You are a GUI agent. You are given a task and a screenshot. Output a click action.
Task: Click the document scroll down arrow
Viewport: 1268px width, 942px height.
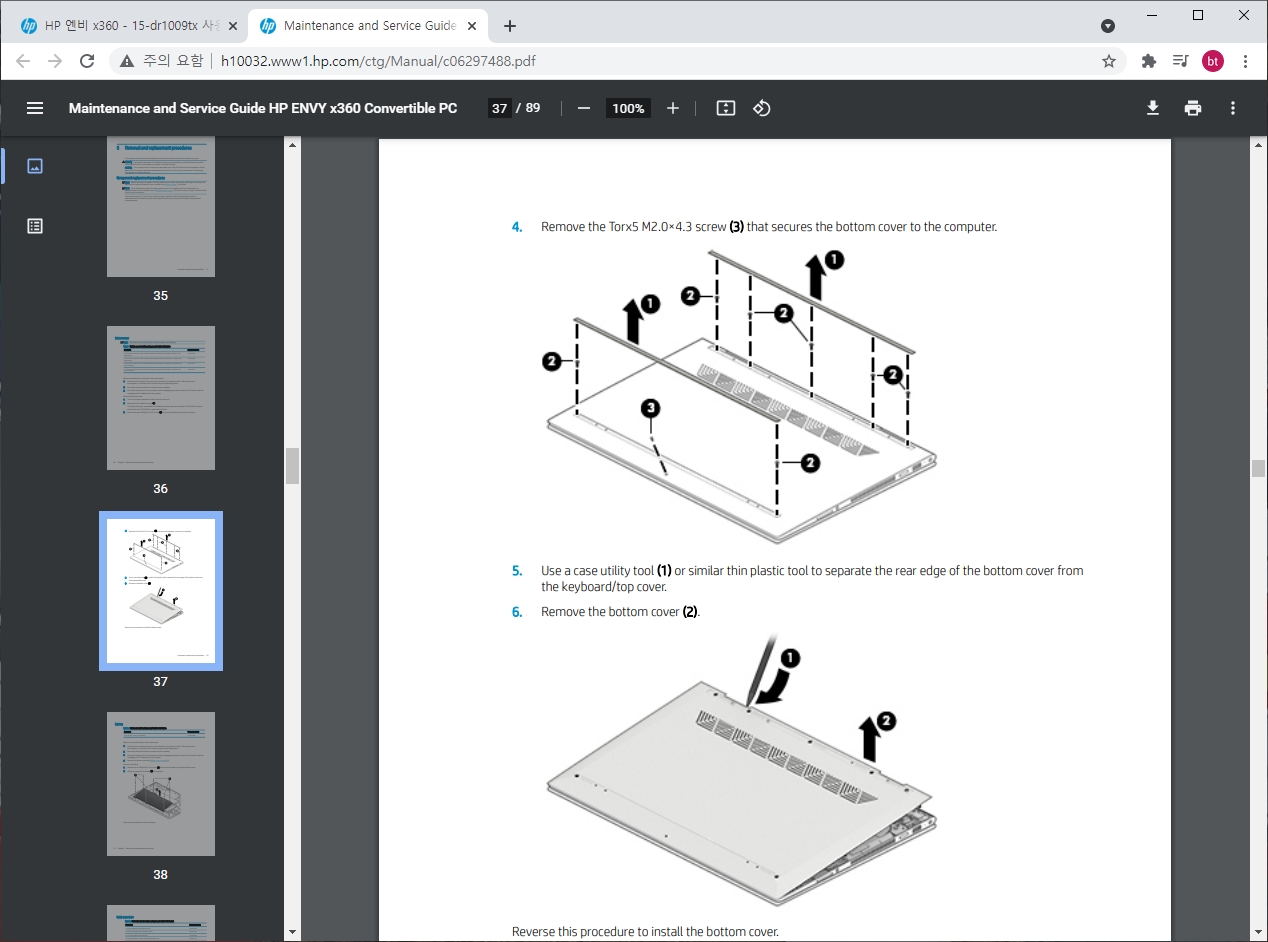tap(1258, 933)
